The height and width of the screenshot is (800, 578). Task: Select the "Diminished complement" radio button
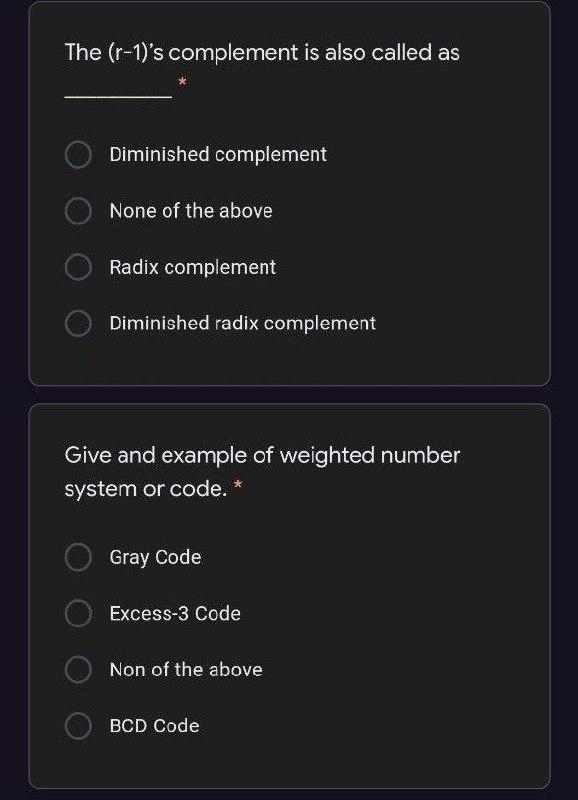[x=78, y=155]
